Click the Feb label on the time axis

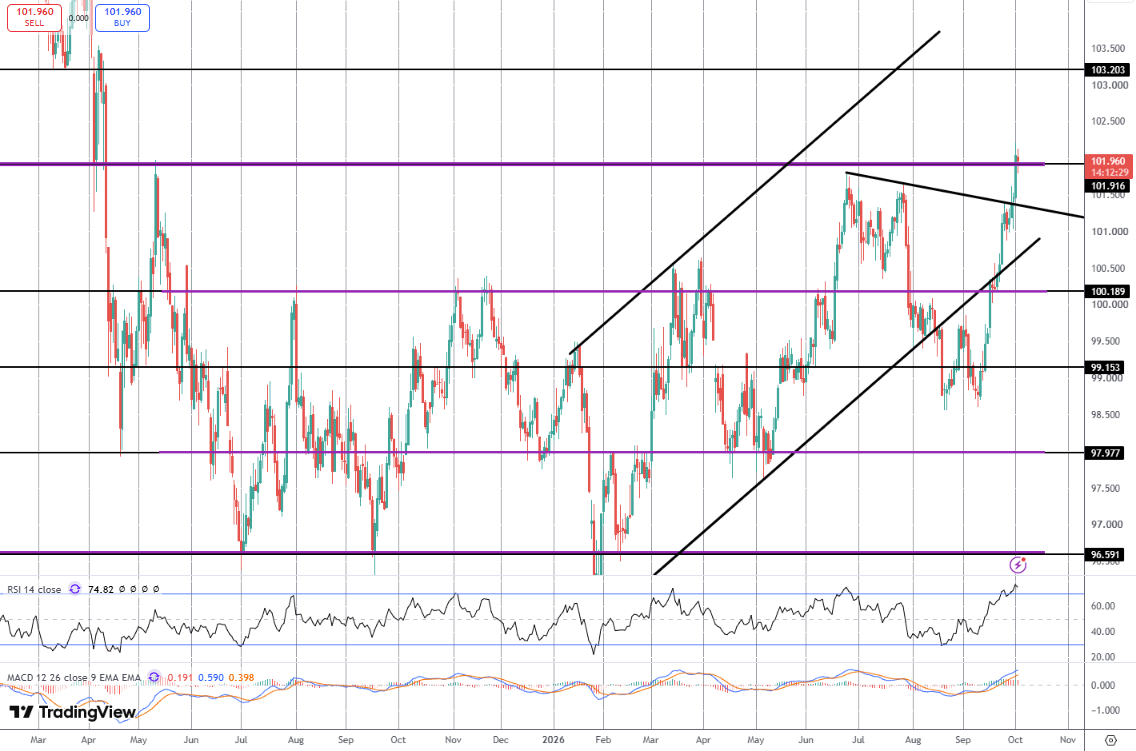603,739
